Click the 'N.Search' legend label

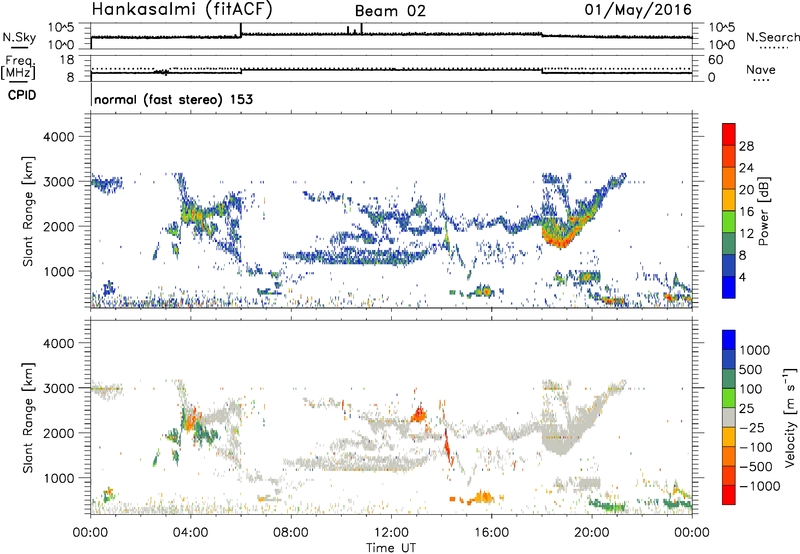[x=772, y=37]
